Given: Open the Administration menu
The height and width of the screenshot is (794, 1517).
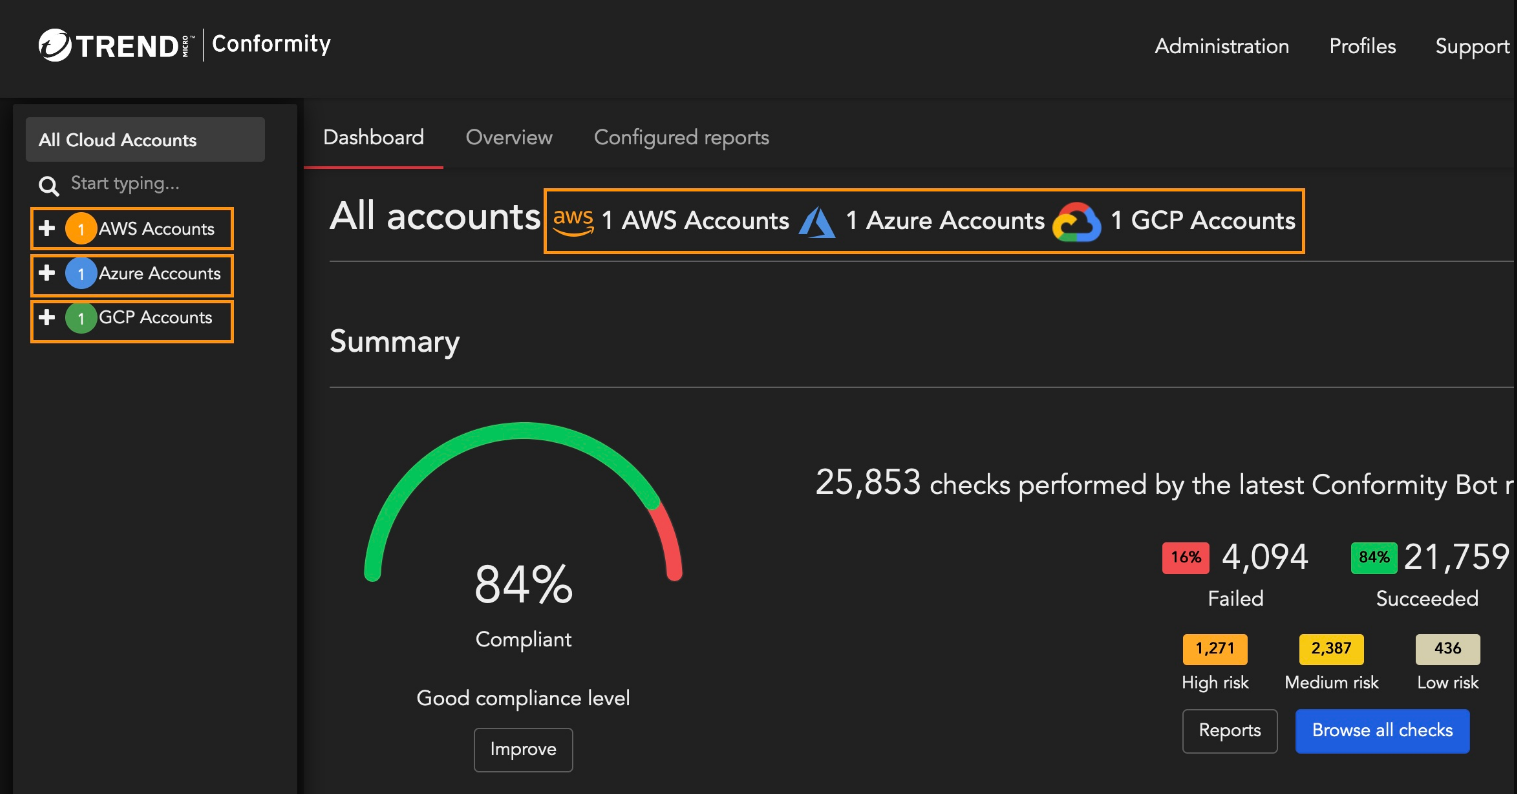Looking at the screenshot, I should [x=1221, y=46].
